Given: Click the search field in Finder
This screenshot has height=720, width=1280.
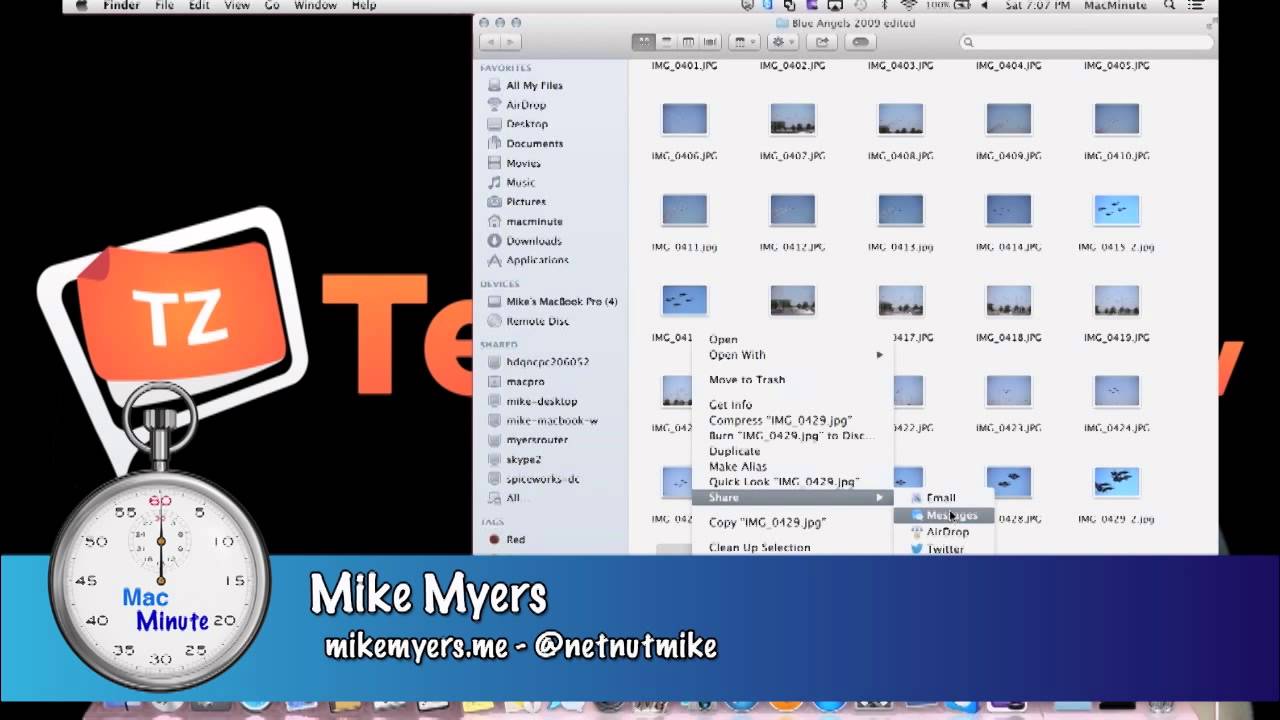Looking at the screenshot, I should pyautogui.click(x=1085, y=42).
